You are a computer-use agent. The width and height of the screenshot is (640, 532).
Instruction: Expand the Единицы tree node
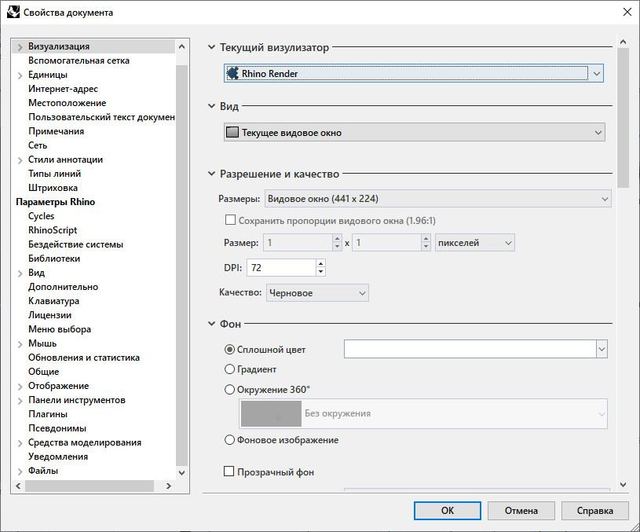pos(20,75)
